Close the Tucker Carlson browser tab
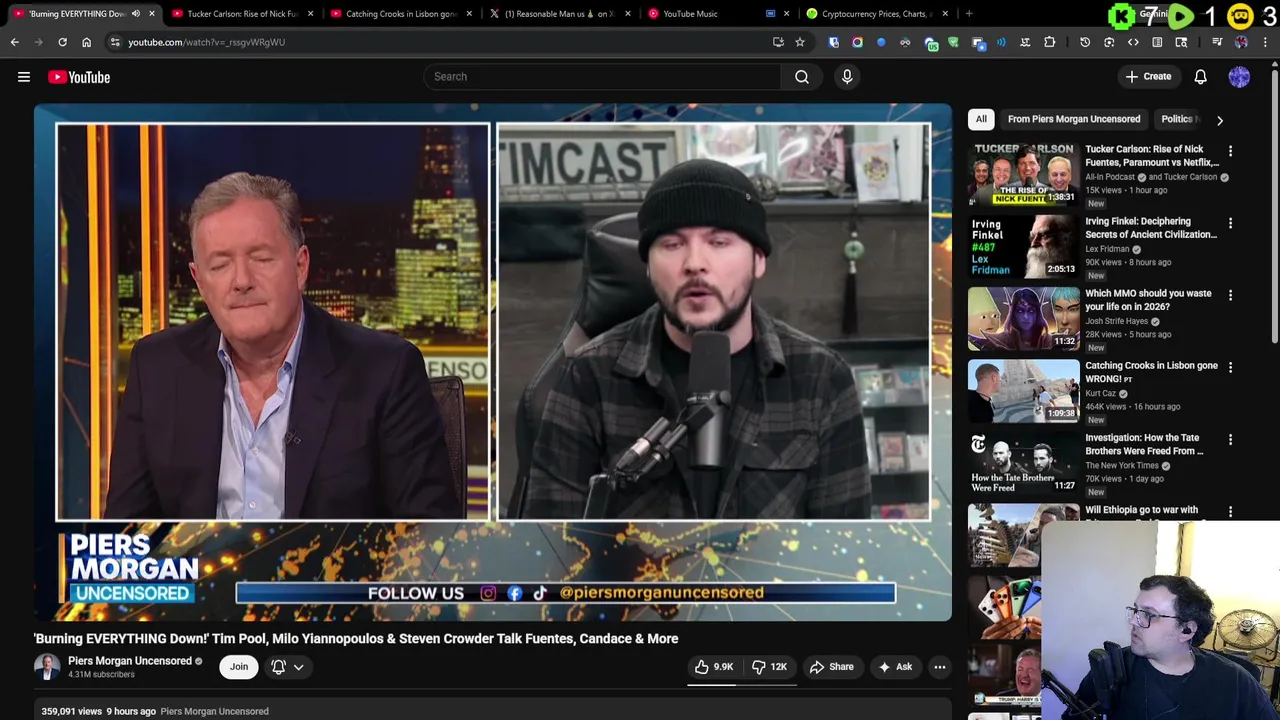Screen dimensions: 1280x720 311,14
